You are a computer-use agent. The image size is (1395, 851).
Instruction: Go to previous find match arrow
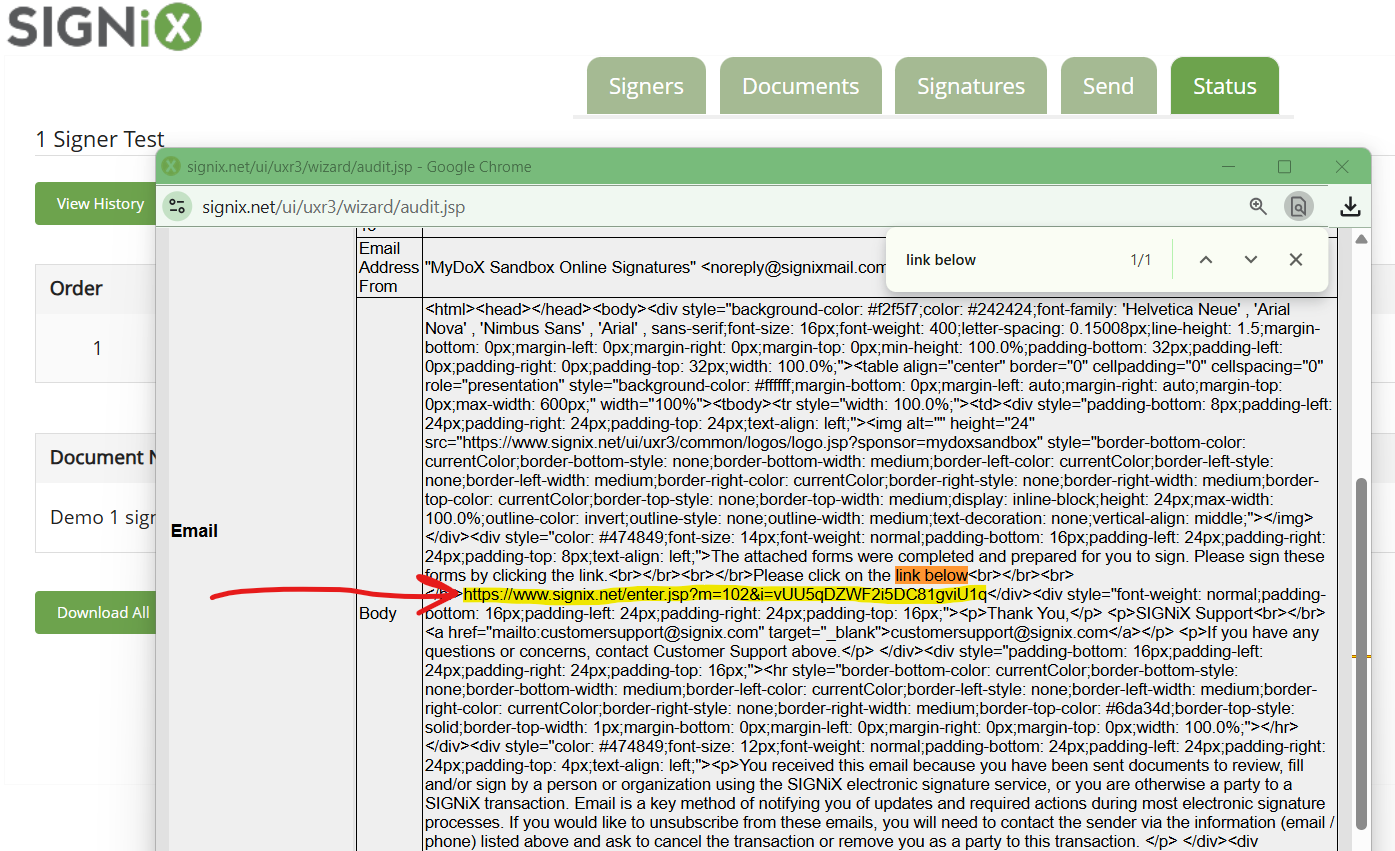1206,260
